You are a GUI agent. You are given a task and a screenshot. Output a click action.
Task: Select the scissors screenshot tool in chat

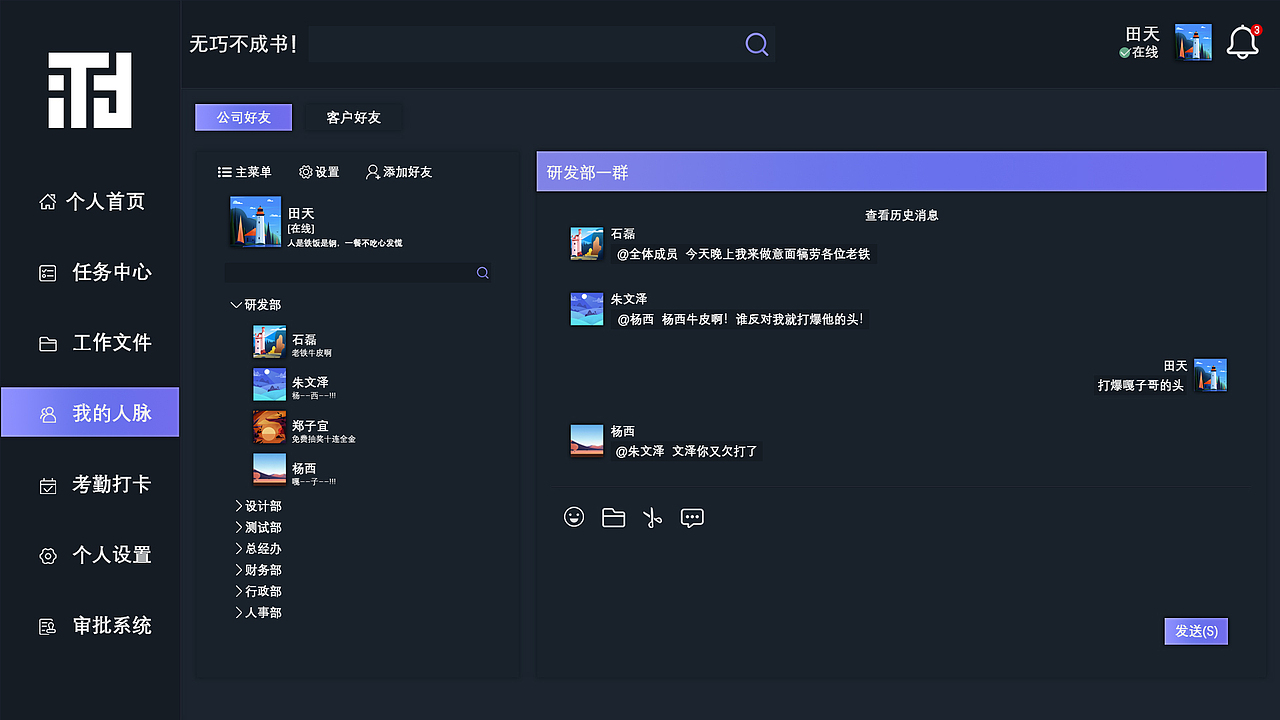(652, 517)
